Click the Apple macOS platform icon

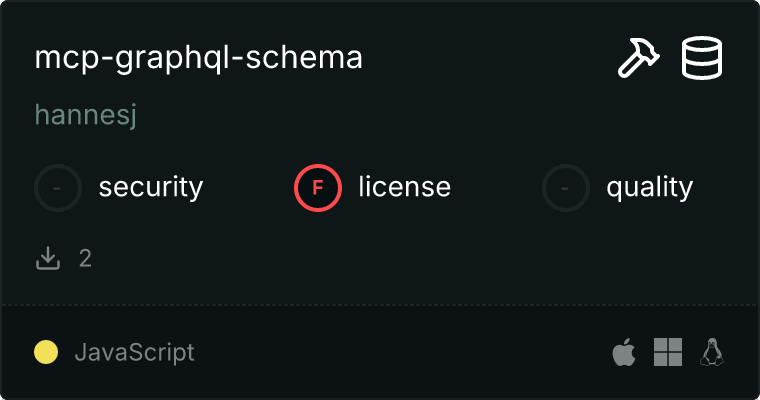[623, 352]
